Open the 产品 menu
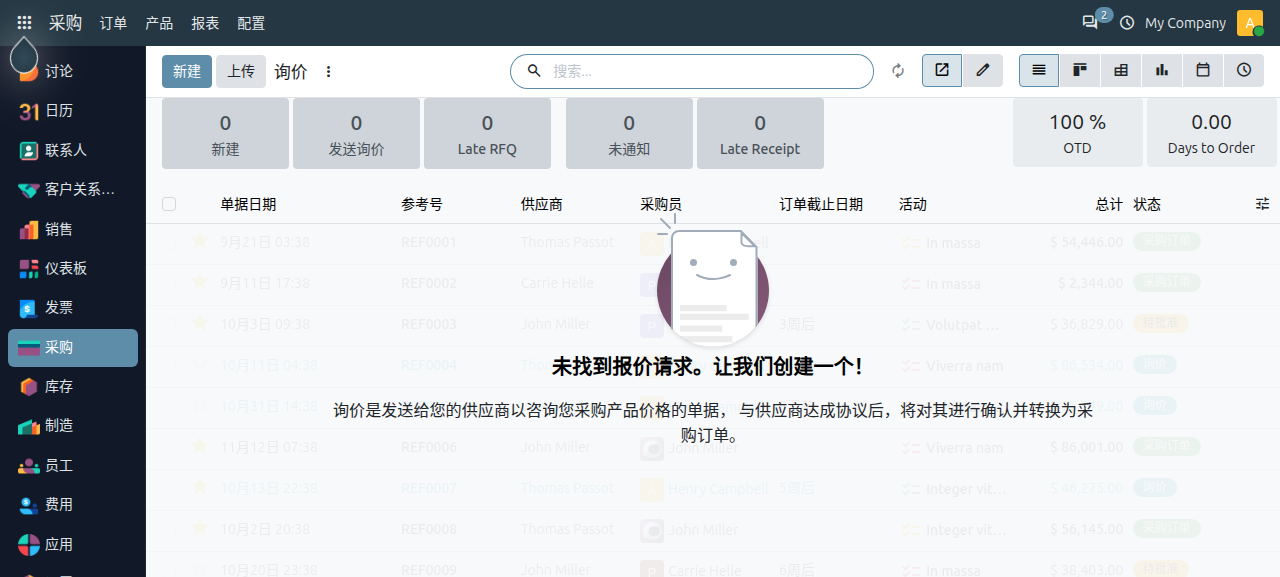 159,23
